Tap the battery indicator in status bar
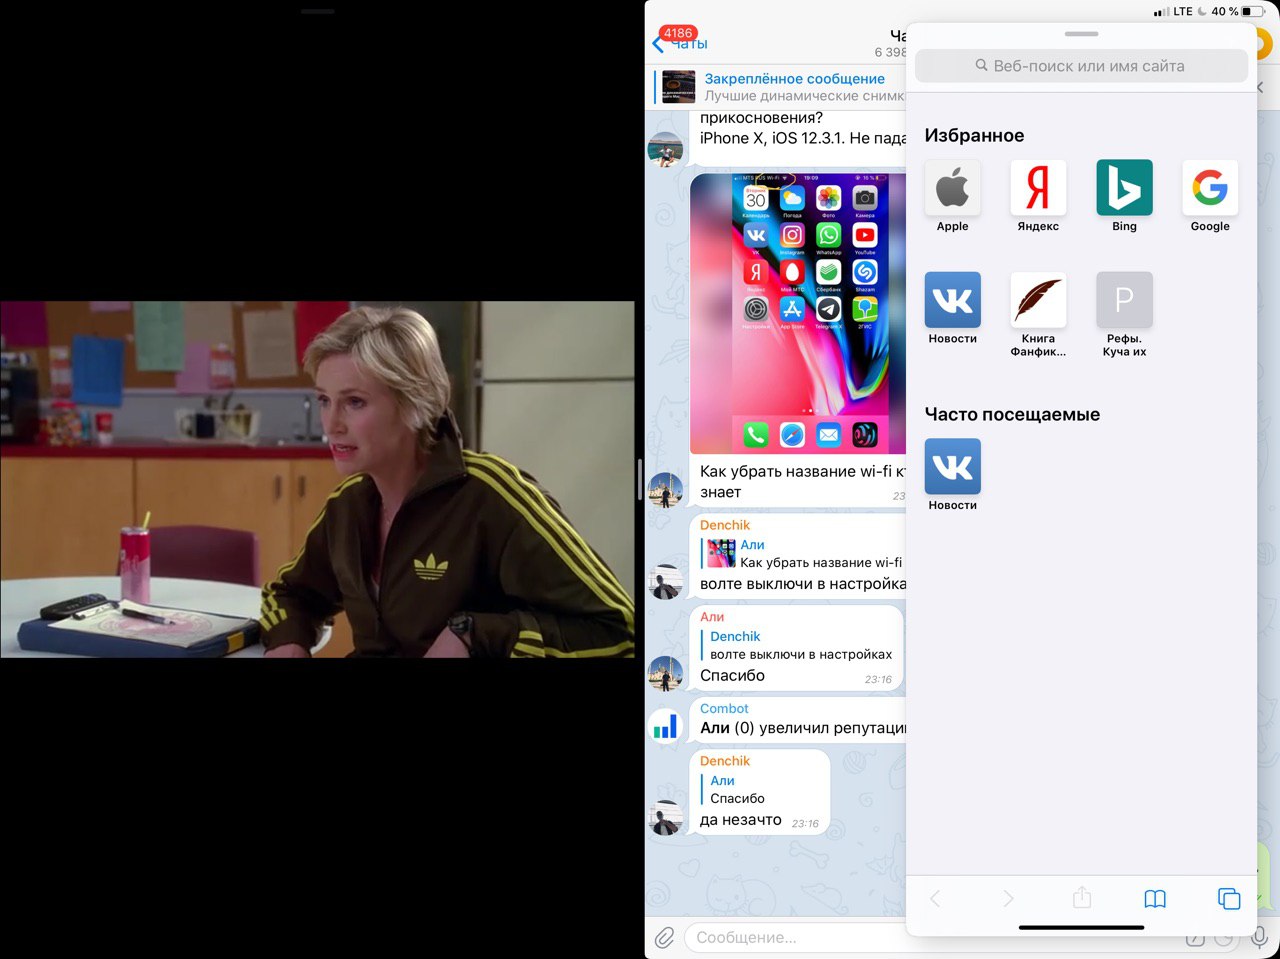The image size is (1280, 959). [x=1254, y=12]
